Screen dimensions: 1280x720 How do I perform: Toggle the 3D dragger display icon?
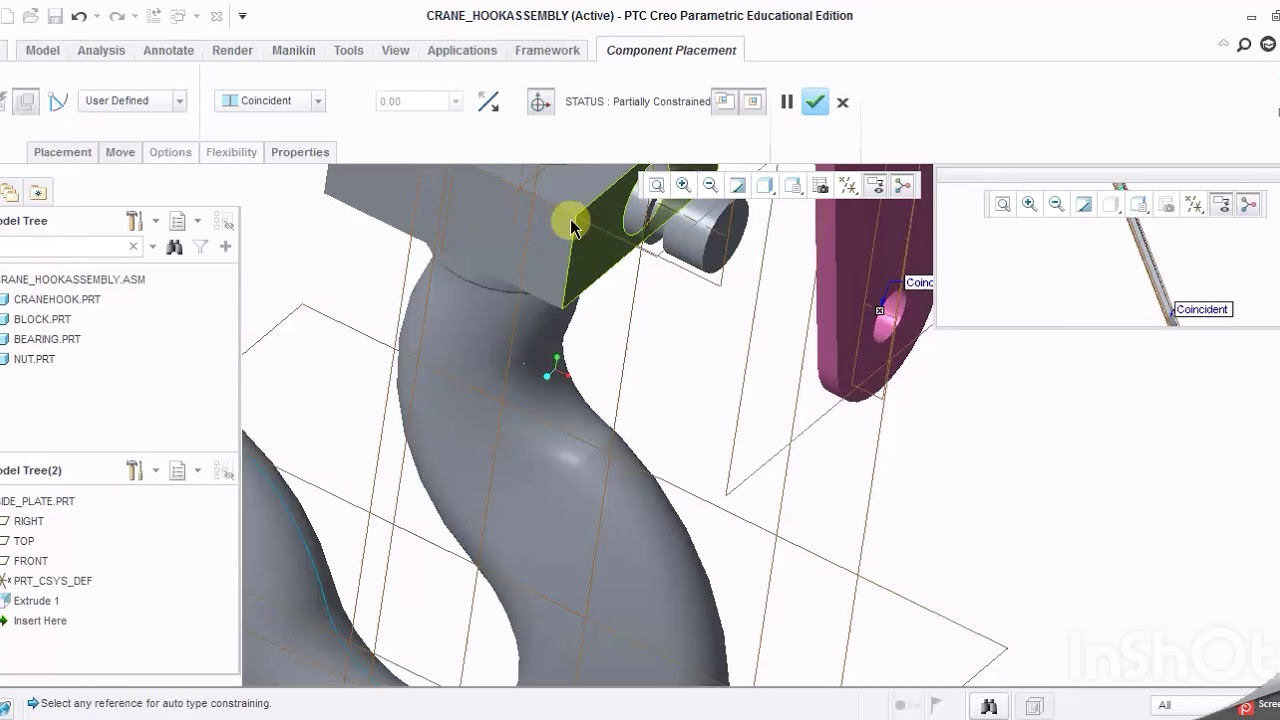(x=541, y=102)
